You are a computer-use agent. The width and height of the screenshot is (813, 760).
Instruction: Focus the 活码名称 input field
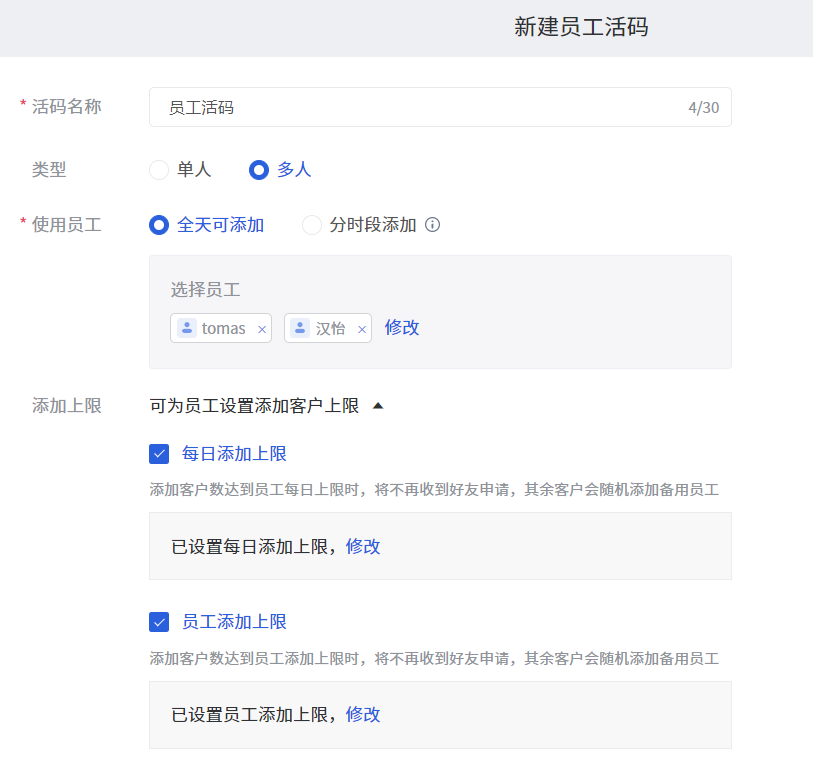point(440,107)
